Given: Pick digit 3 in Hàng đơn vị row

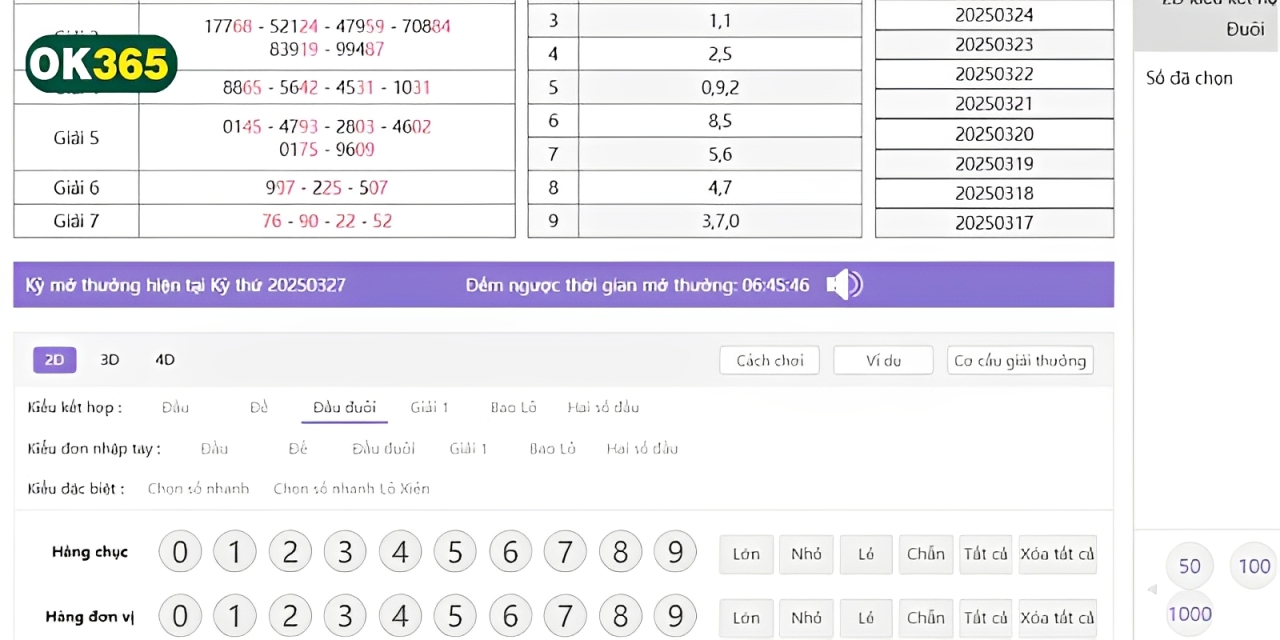Looking at the screenshot, I should [345, 616].
